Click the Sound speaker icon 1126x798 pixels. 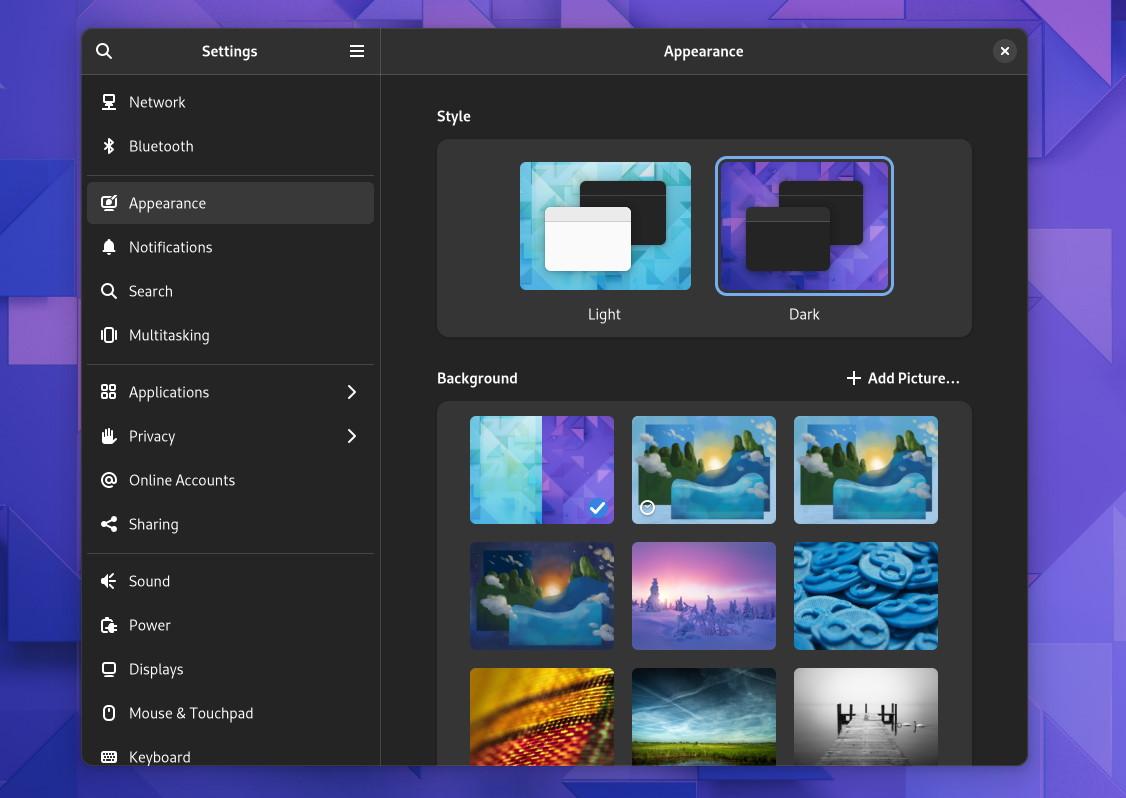pos(108,581)
